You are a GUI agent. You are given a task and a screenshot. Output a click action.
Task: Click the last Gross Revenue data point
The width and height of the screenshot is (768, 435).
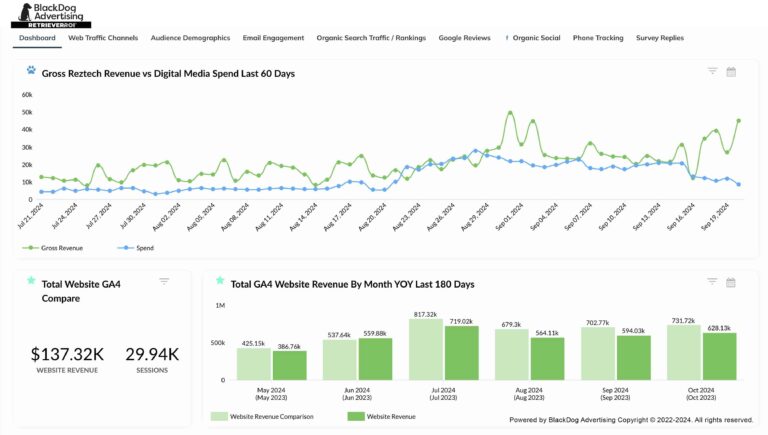(x=739, y=121)
